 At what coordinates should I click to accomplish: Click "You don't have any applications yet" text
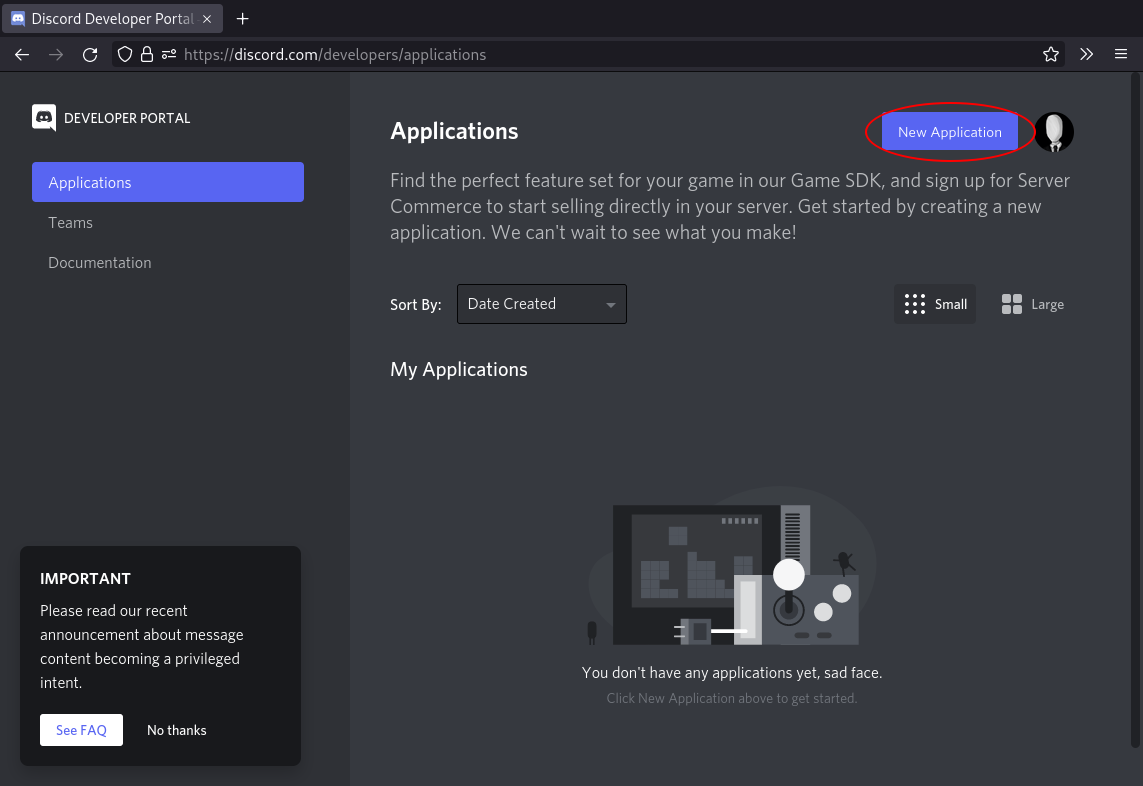pos(732,672)
